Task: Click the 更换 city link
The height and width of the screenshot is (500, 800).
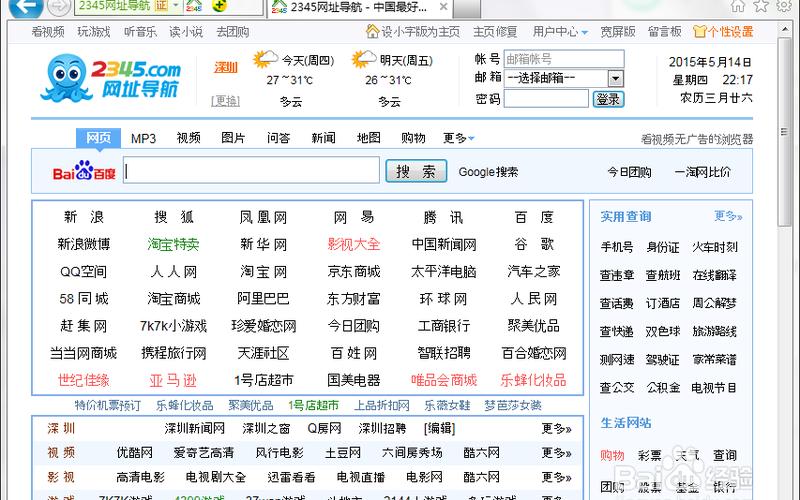Action: 226,101
